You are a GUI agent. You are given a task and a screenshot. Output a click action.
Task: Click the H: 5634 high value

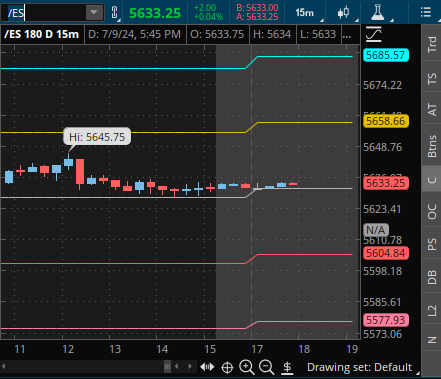coord(272,34)
